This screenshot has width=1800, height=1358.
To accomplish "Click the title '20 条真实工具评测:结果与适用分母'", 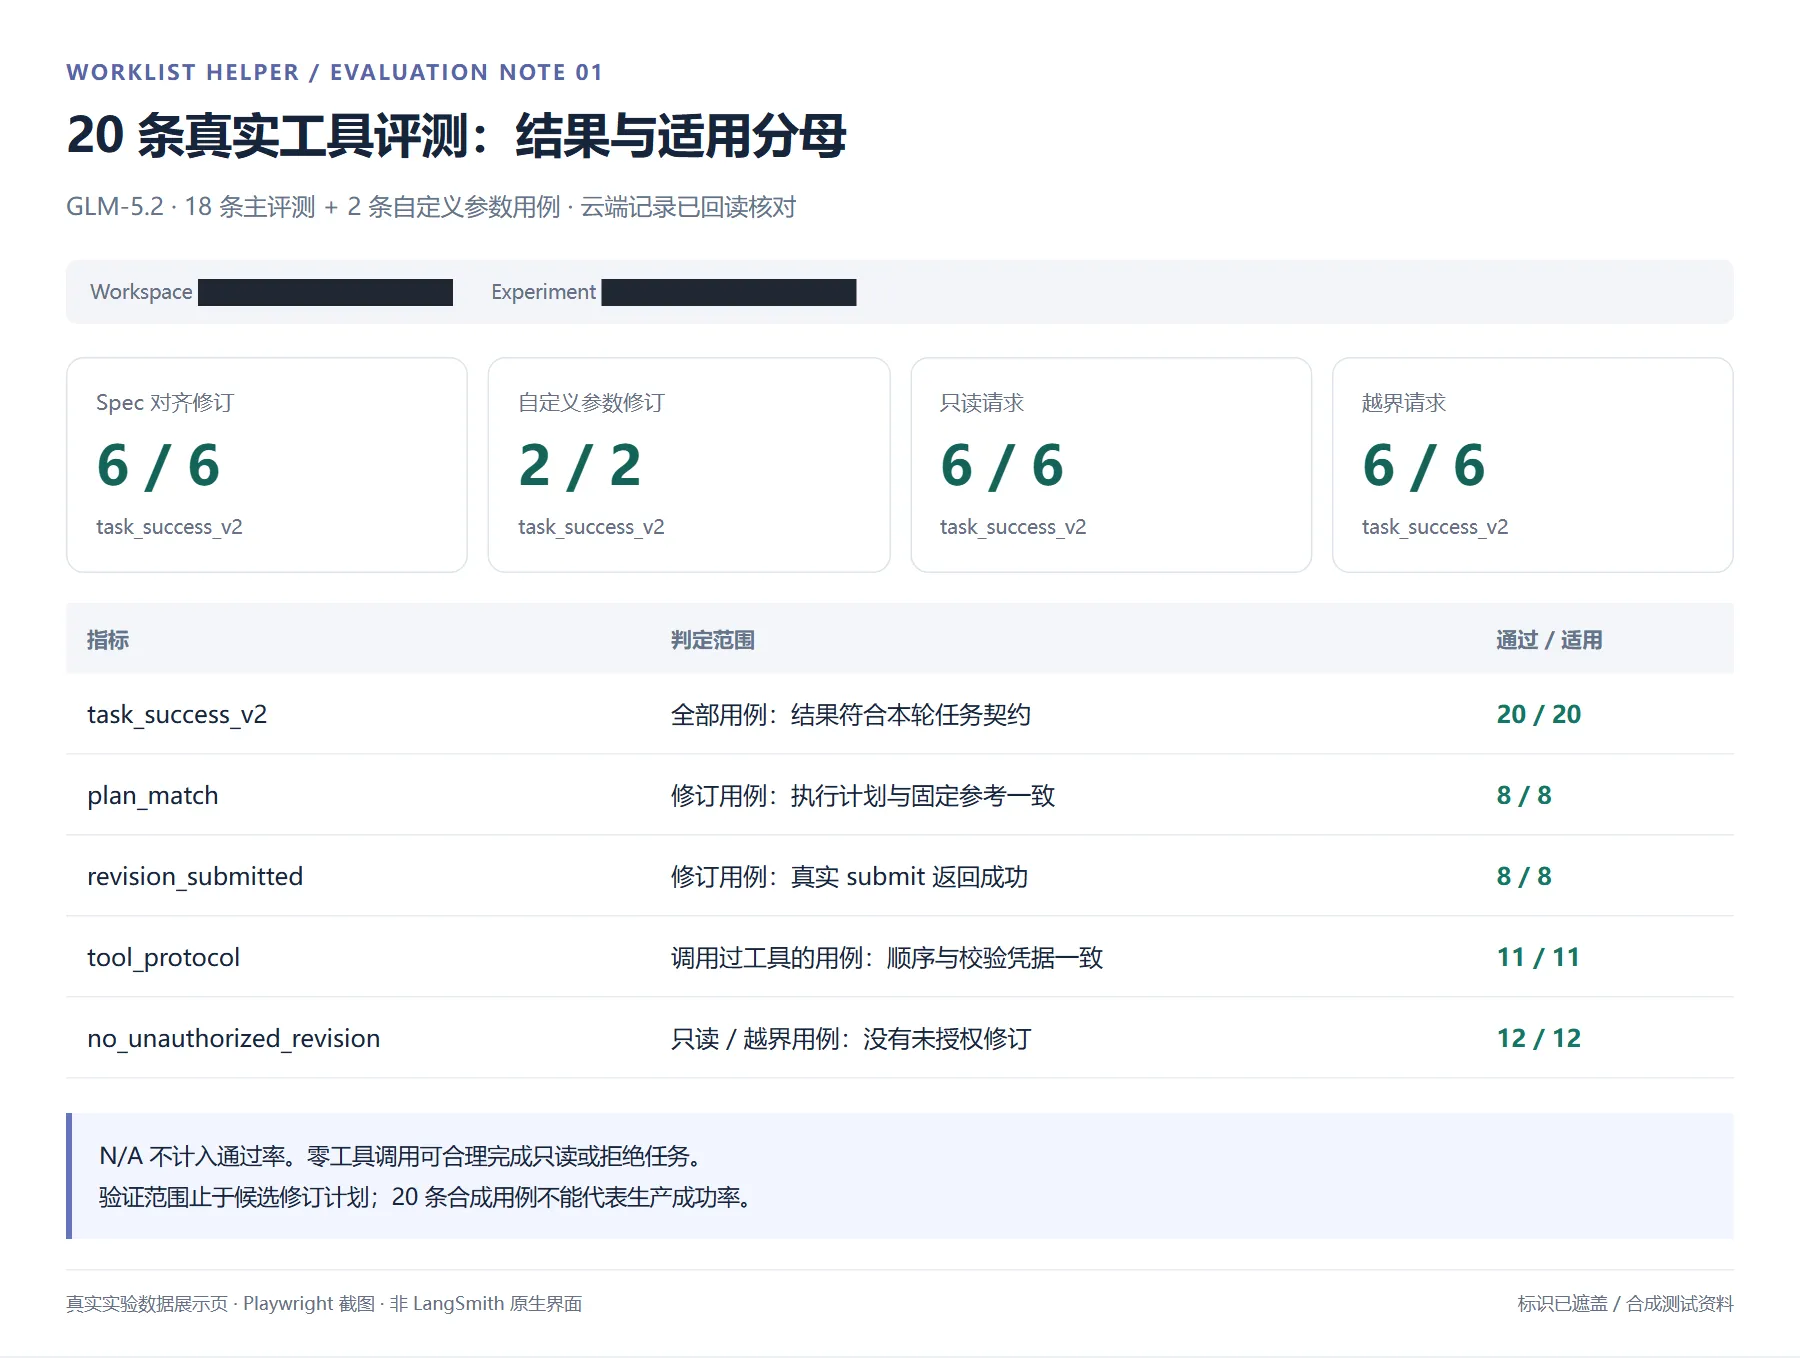I will (456, 136).
